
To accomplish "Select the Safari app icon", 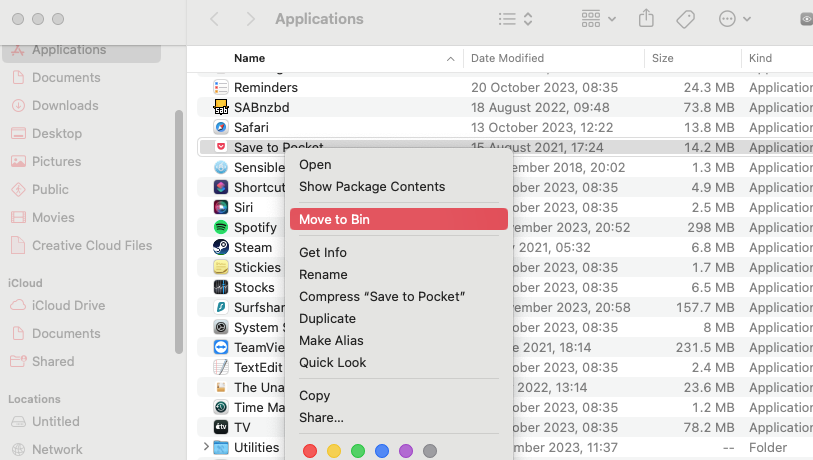I will (221, 127).
